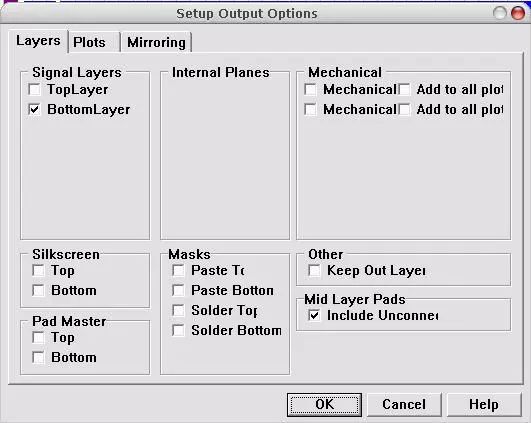Enable Pad Master Top checkbox
Image resolution: width=531 pixels, height=423 pixels.
[x=38, y=338]
